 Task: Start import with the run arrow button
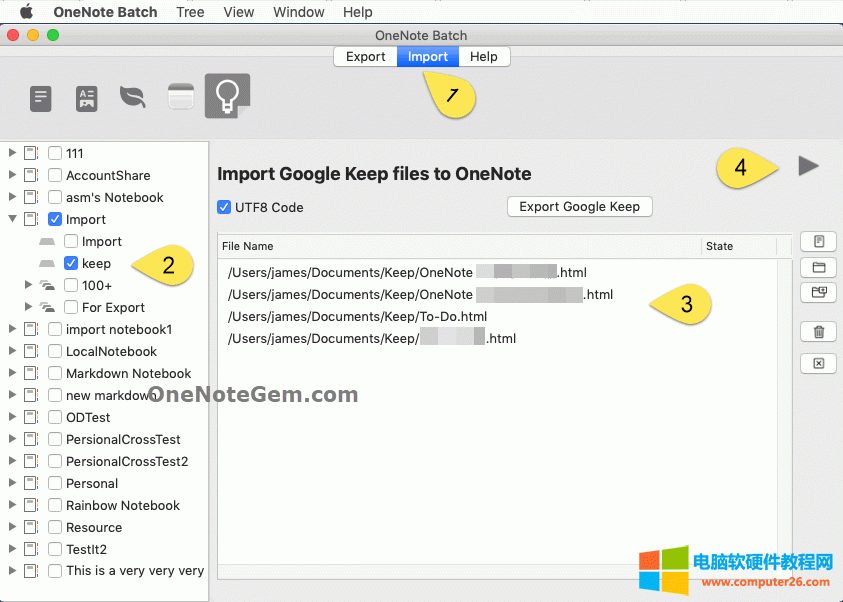[807, 166]
